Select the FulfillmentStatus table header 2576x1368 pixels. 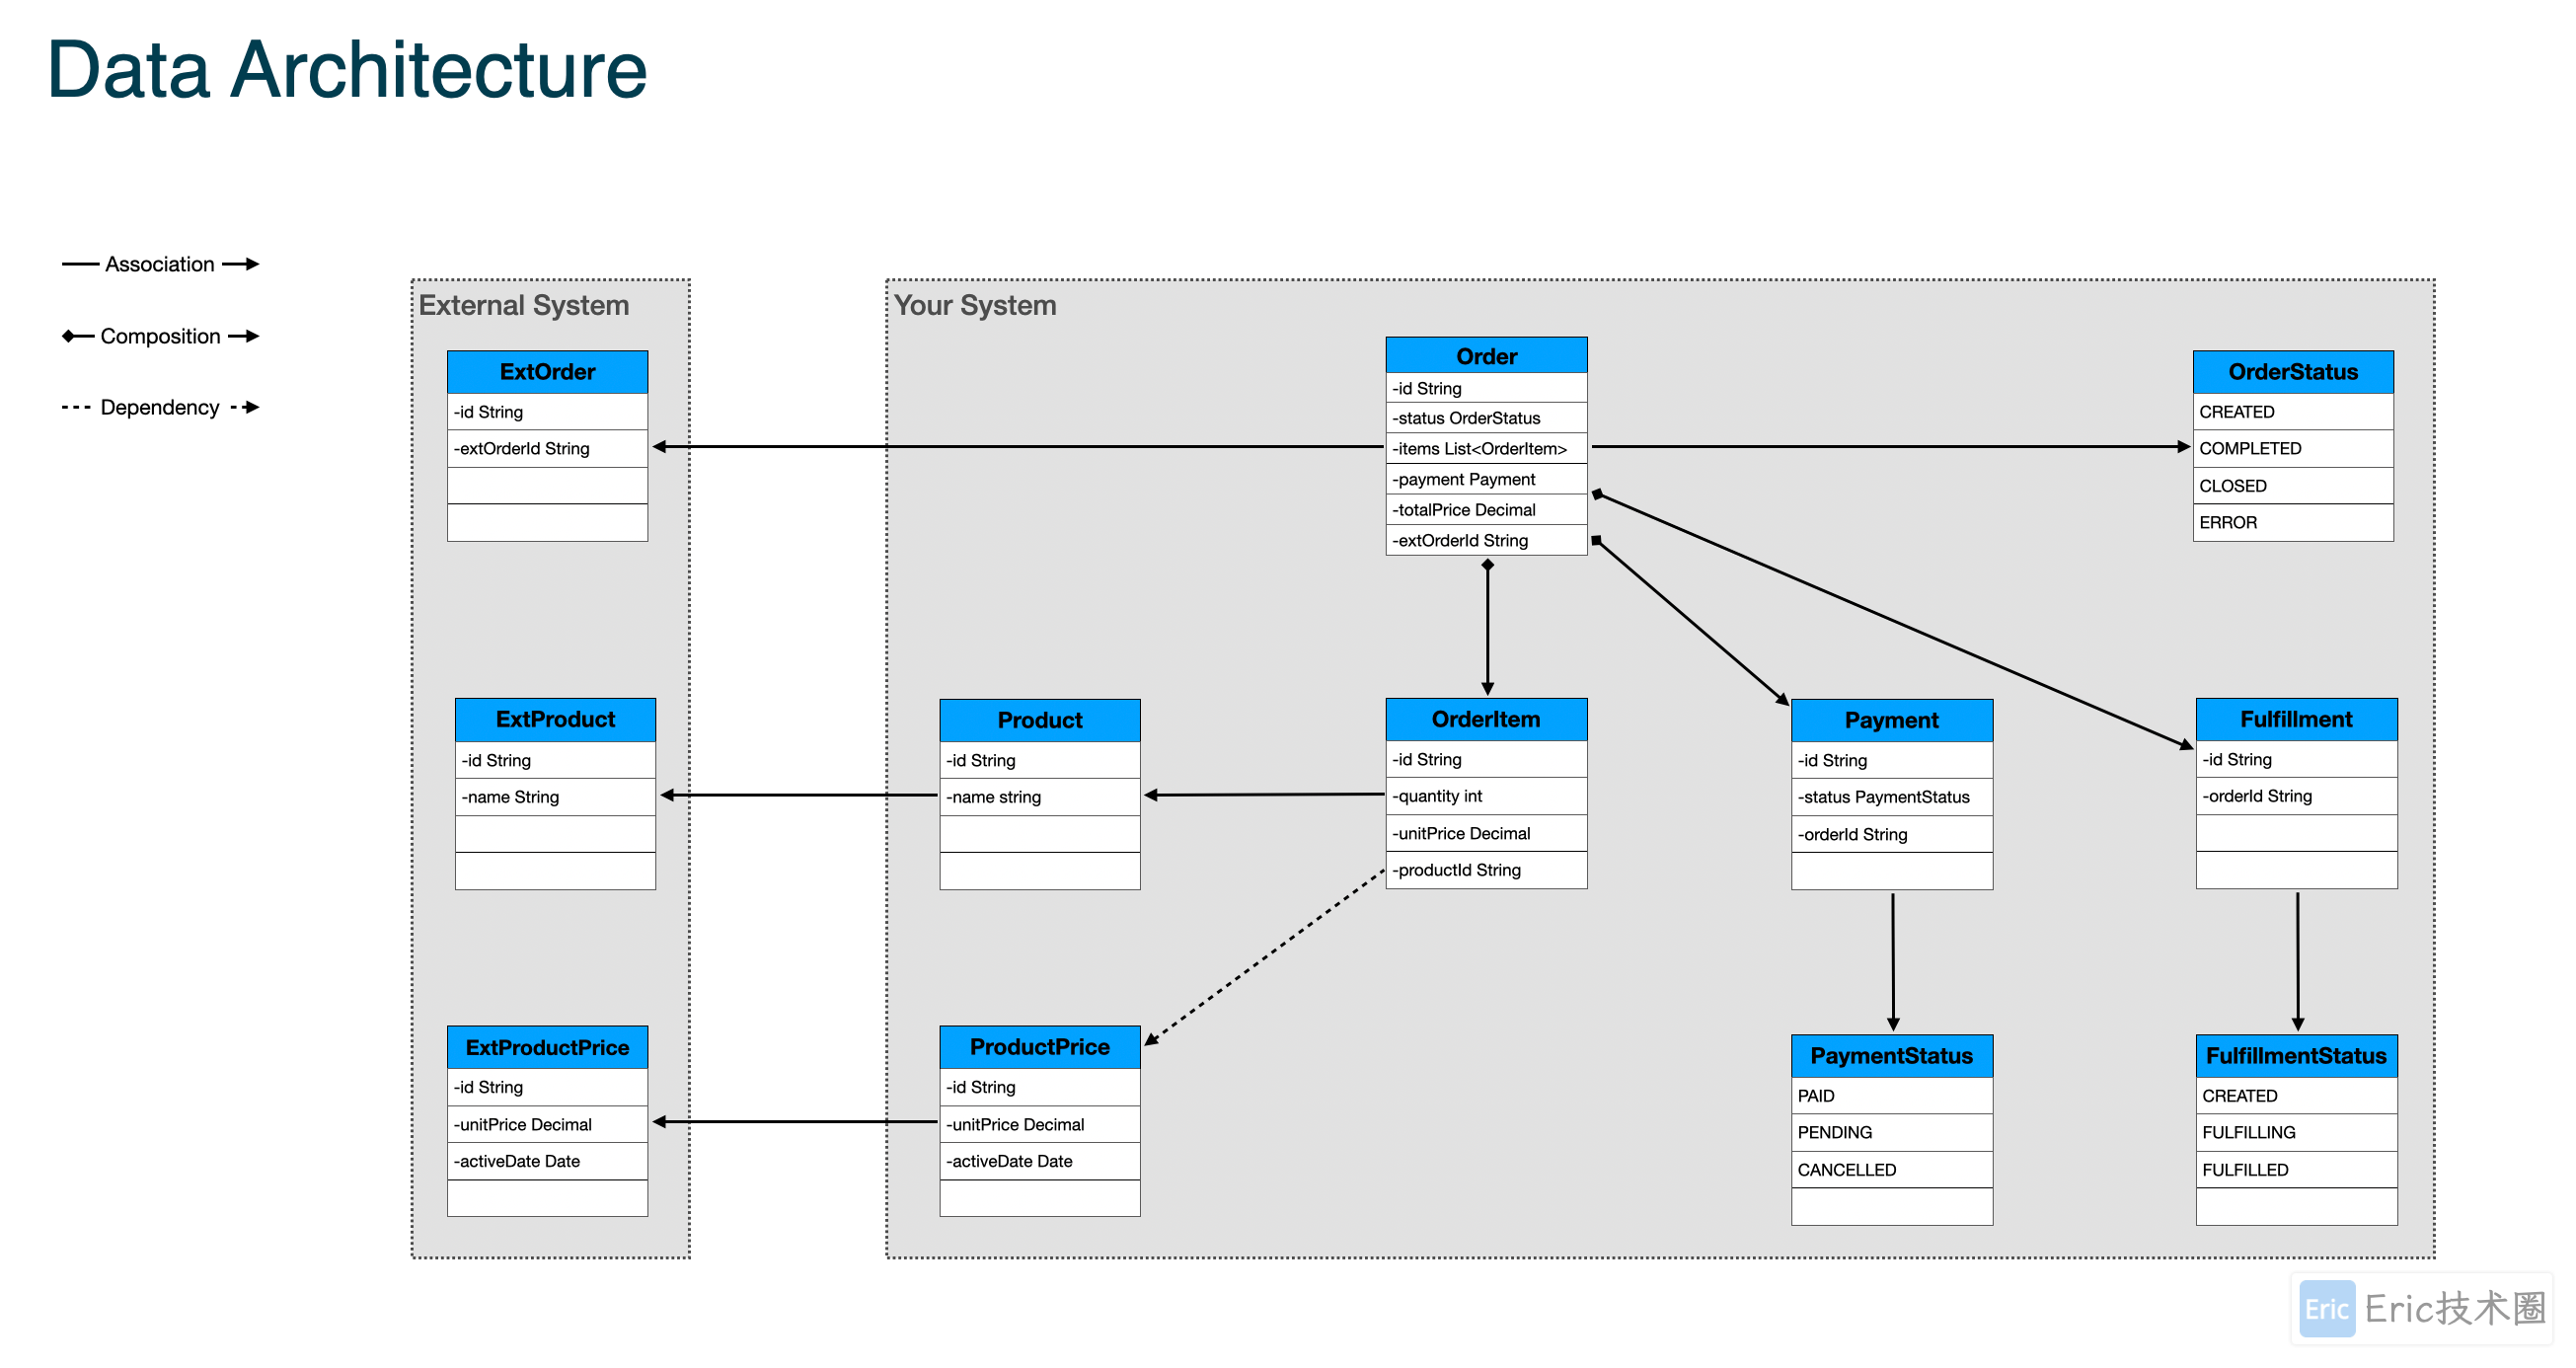[2296, 1056]
